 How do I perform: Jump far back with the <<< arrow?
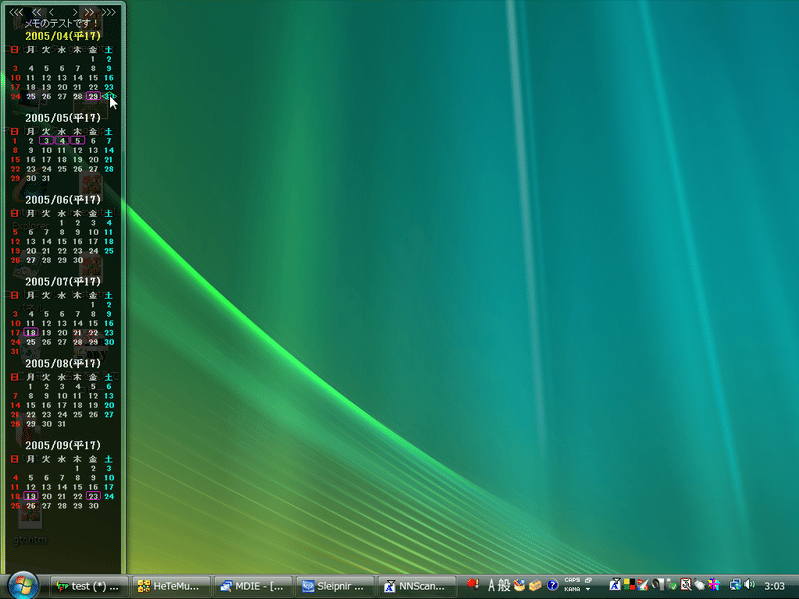coord(16,12)
